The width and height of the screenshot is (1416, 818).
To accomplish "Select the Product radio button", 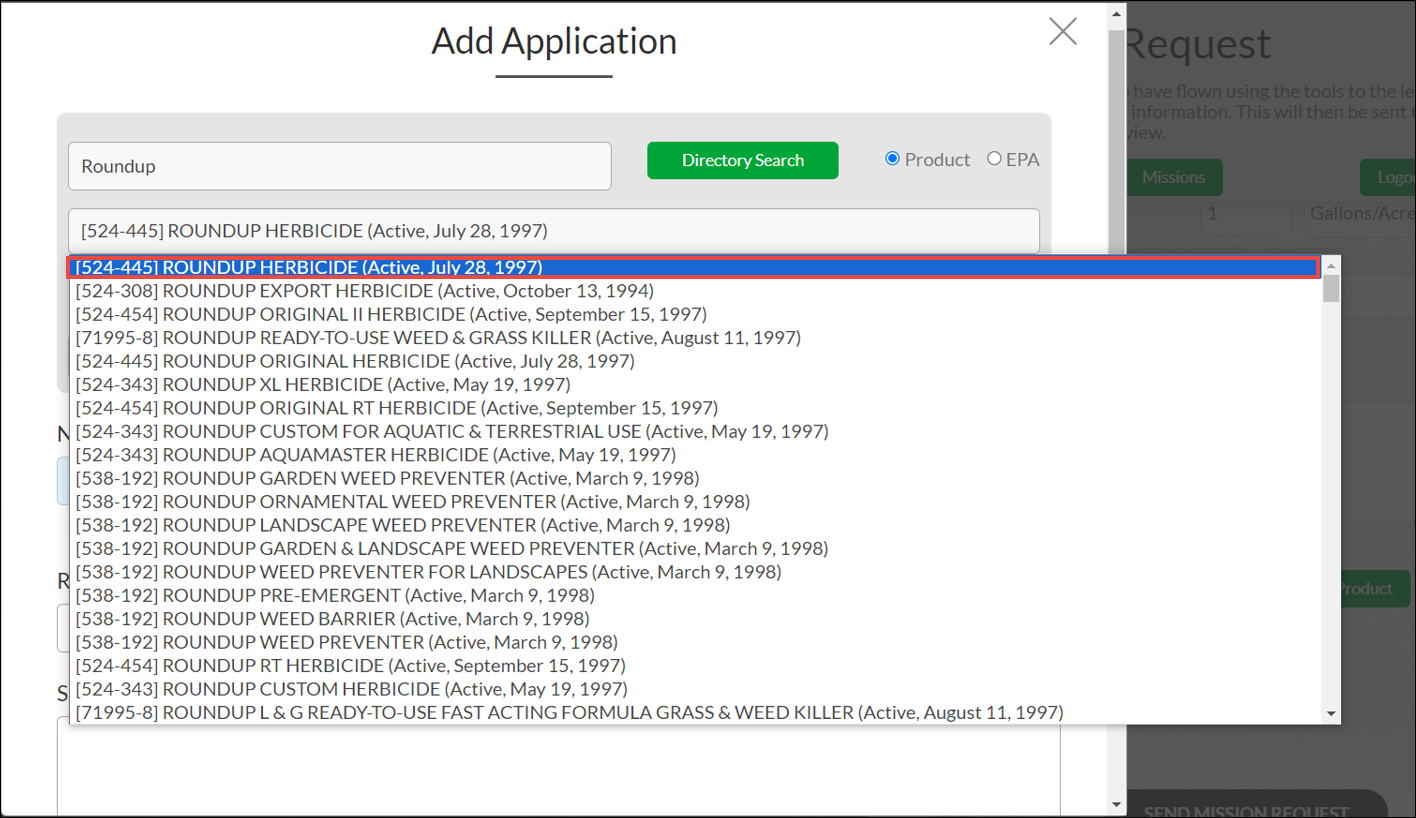I will (892, 158).
